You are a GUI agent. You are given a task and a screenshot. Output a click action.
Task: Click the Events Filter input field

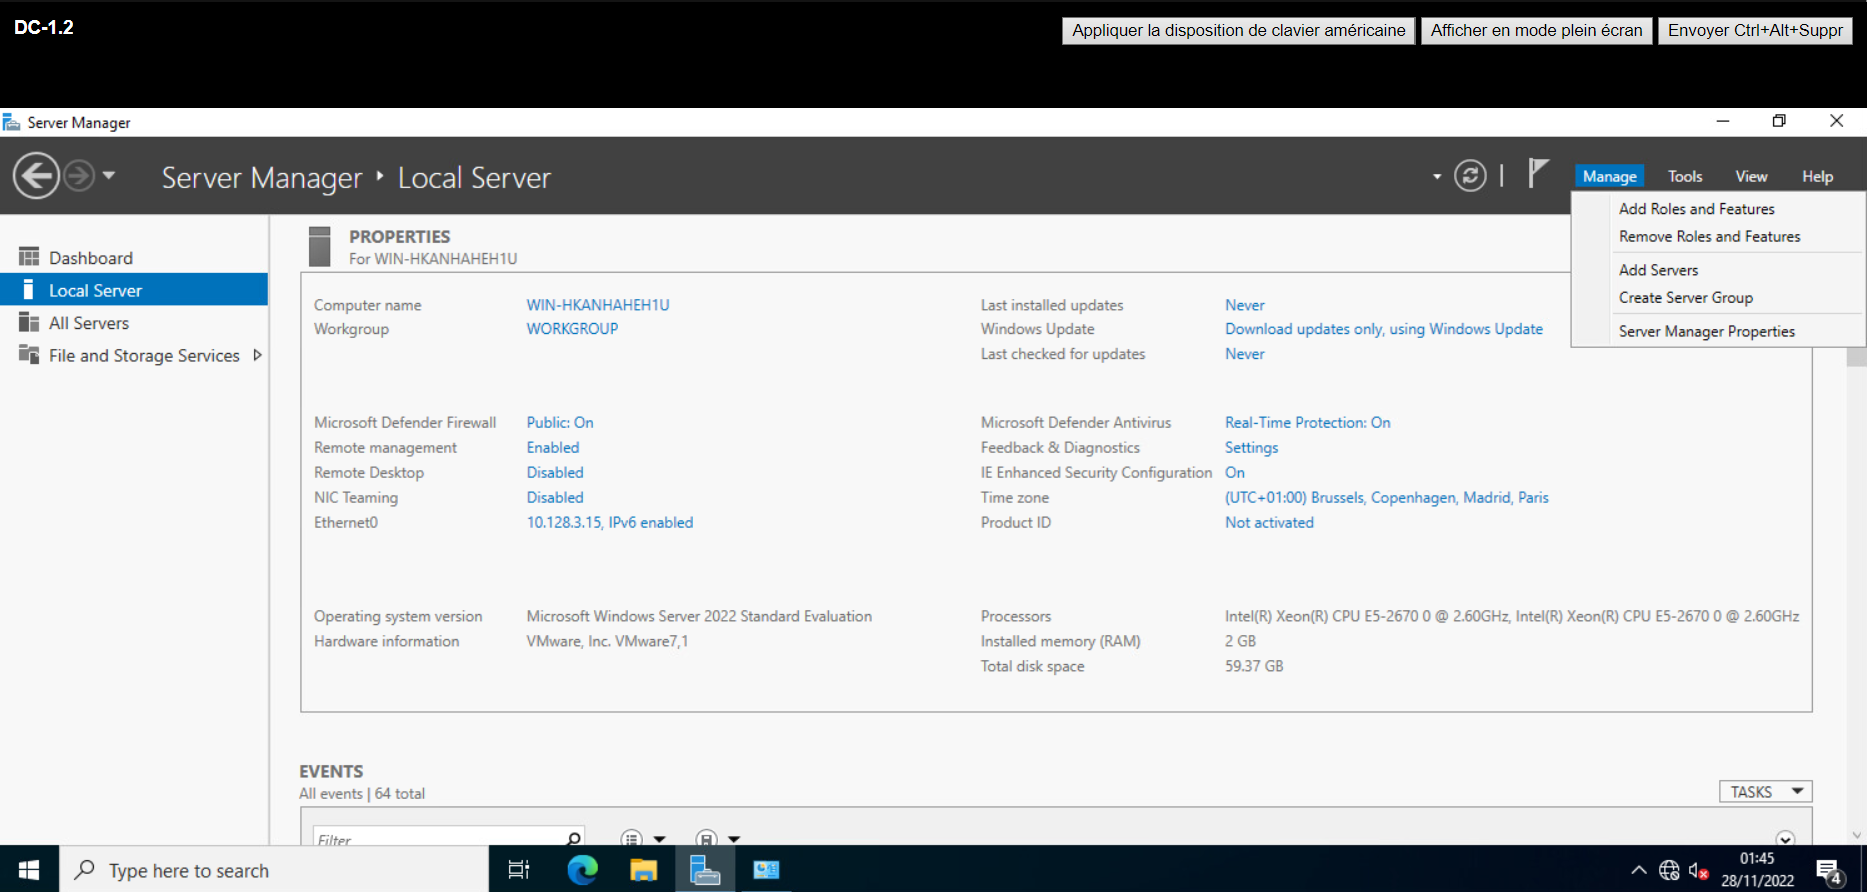(x=438, y=838)
